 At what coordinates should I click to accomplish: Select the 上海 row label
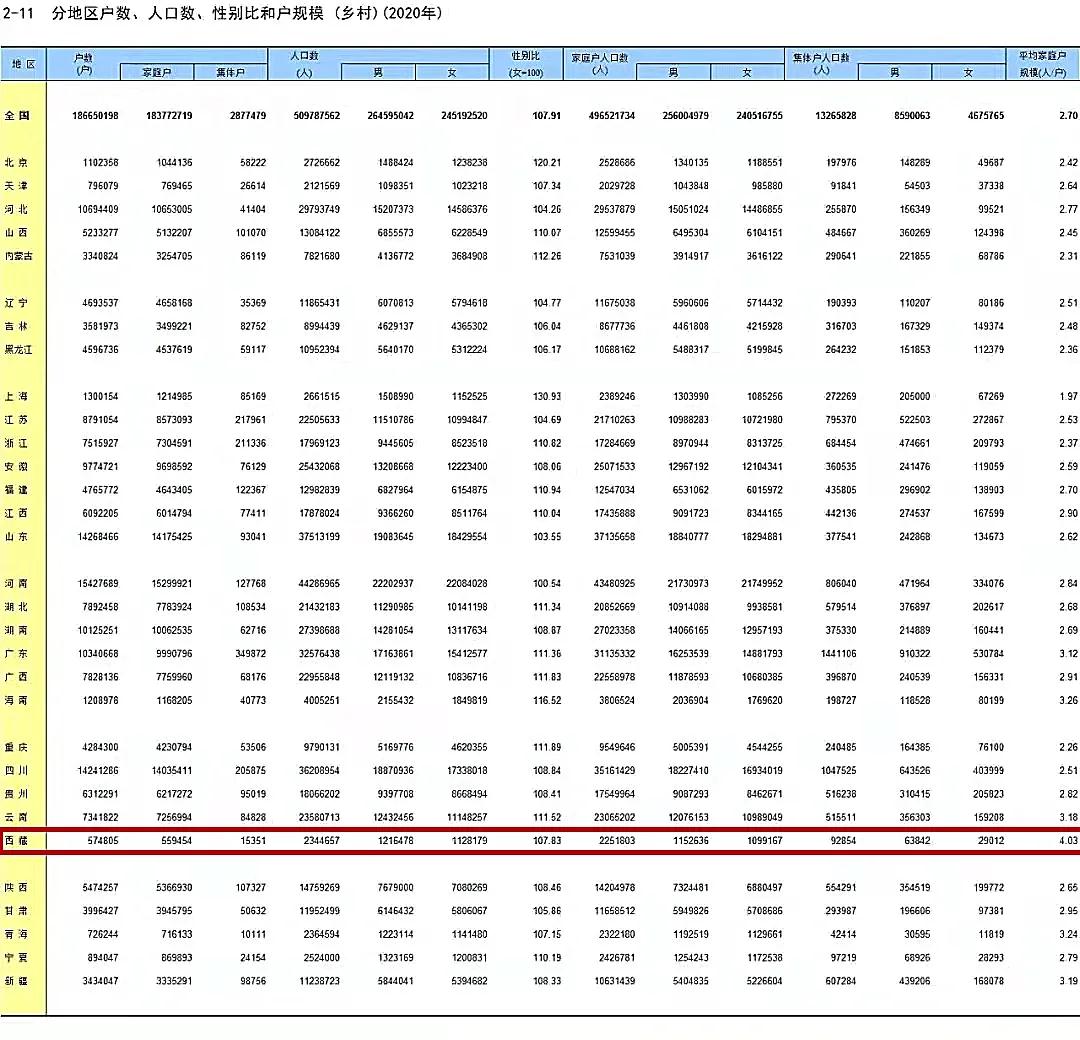click(x=17, y=397)
